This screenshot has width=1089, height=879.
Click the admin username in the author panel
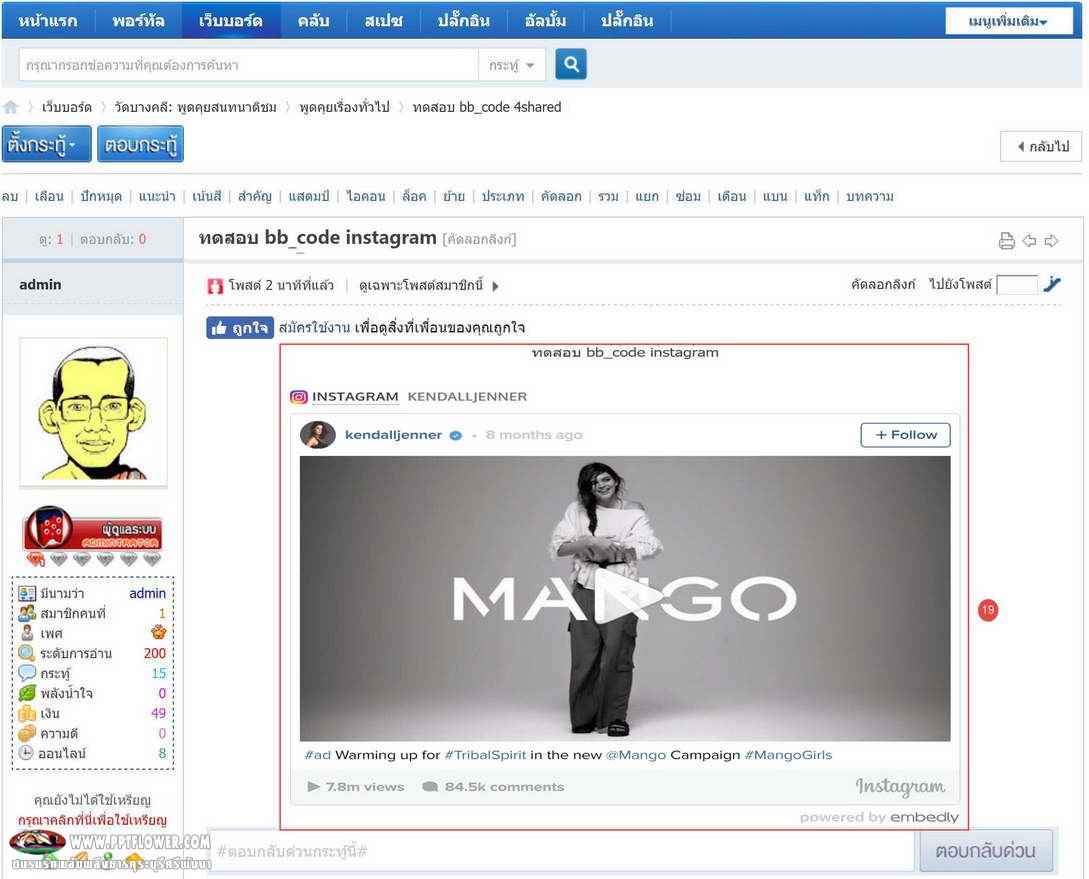[40, 285]
